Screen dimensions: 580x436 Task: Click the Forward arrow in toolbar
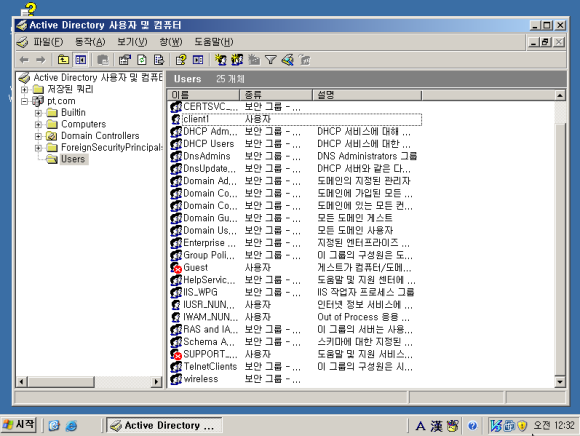41,60
